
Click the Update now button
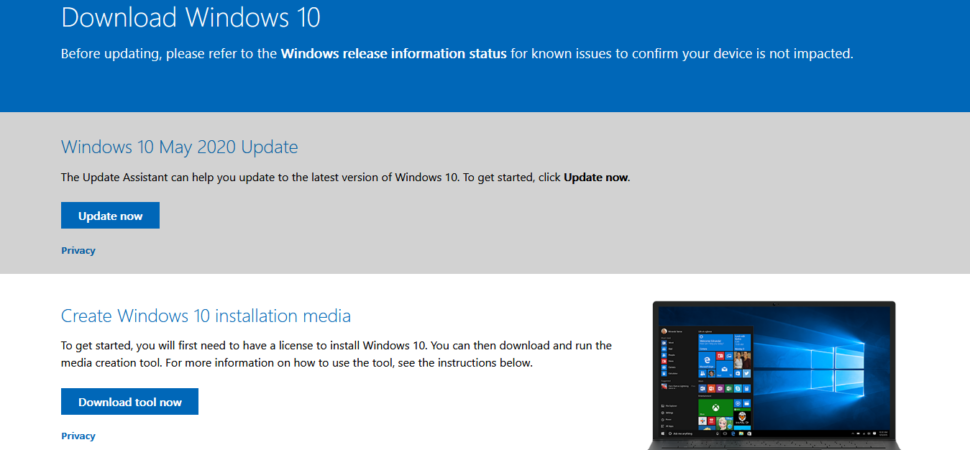coord(110,215)
